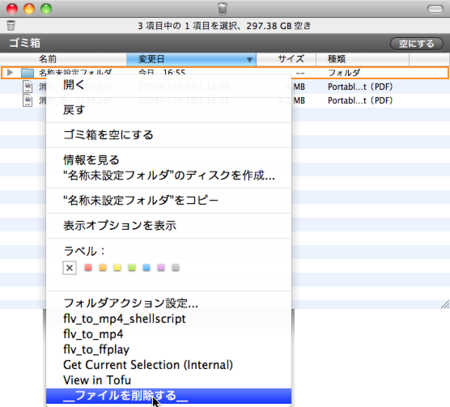Click the 空にする button
450x407 pixels.
pyautogui.click(x=417, y=44)
